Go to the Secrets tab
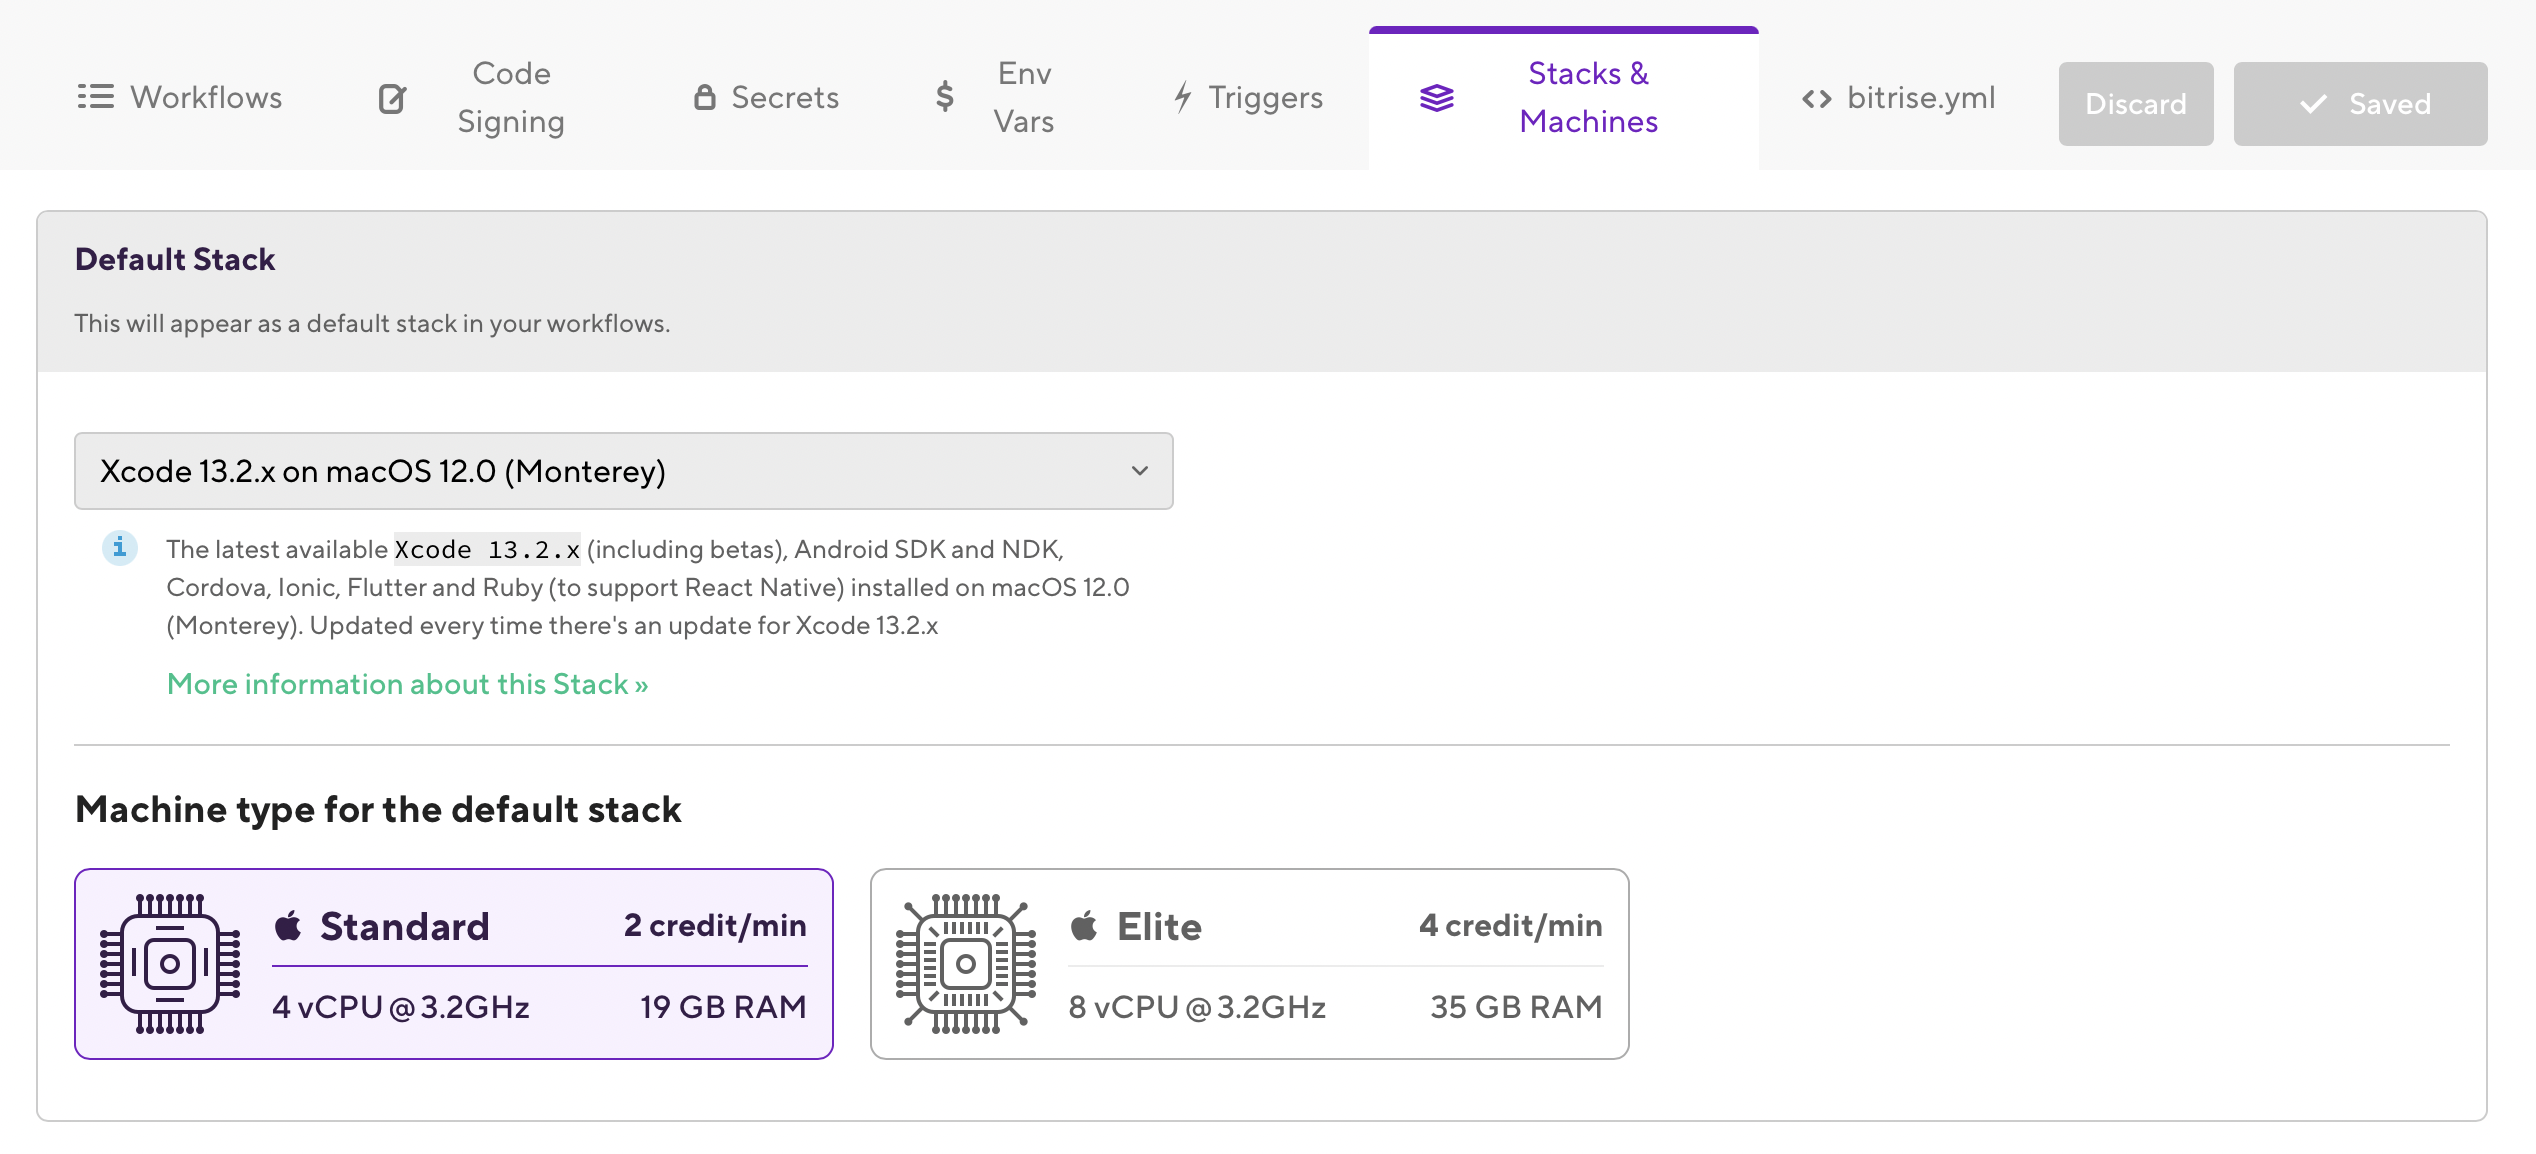Image resolution: width=2536 pixels, height=1154 pixels. [x=785, y=97]
